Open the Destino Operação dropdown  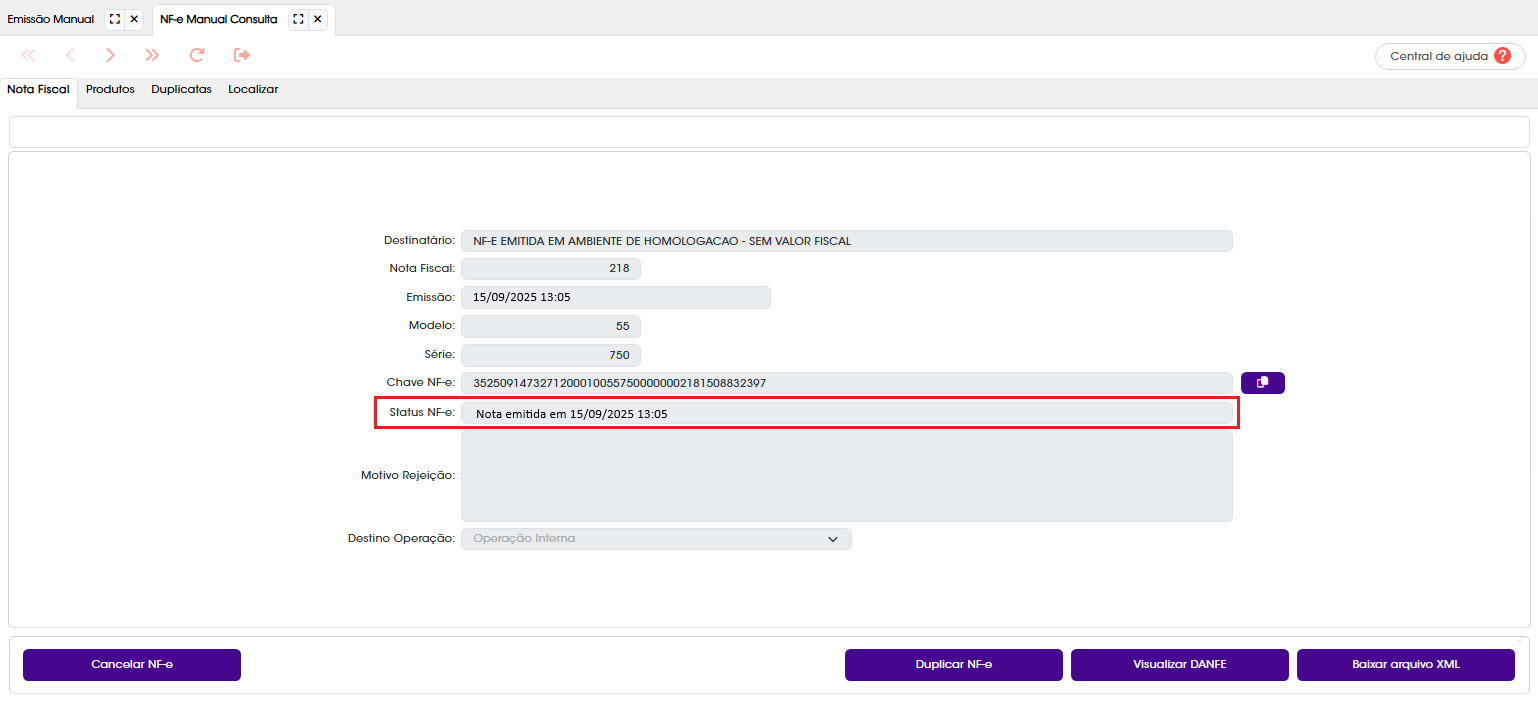(x=656, y=539)
